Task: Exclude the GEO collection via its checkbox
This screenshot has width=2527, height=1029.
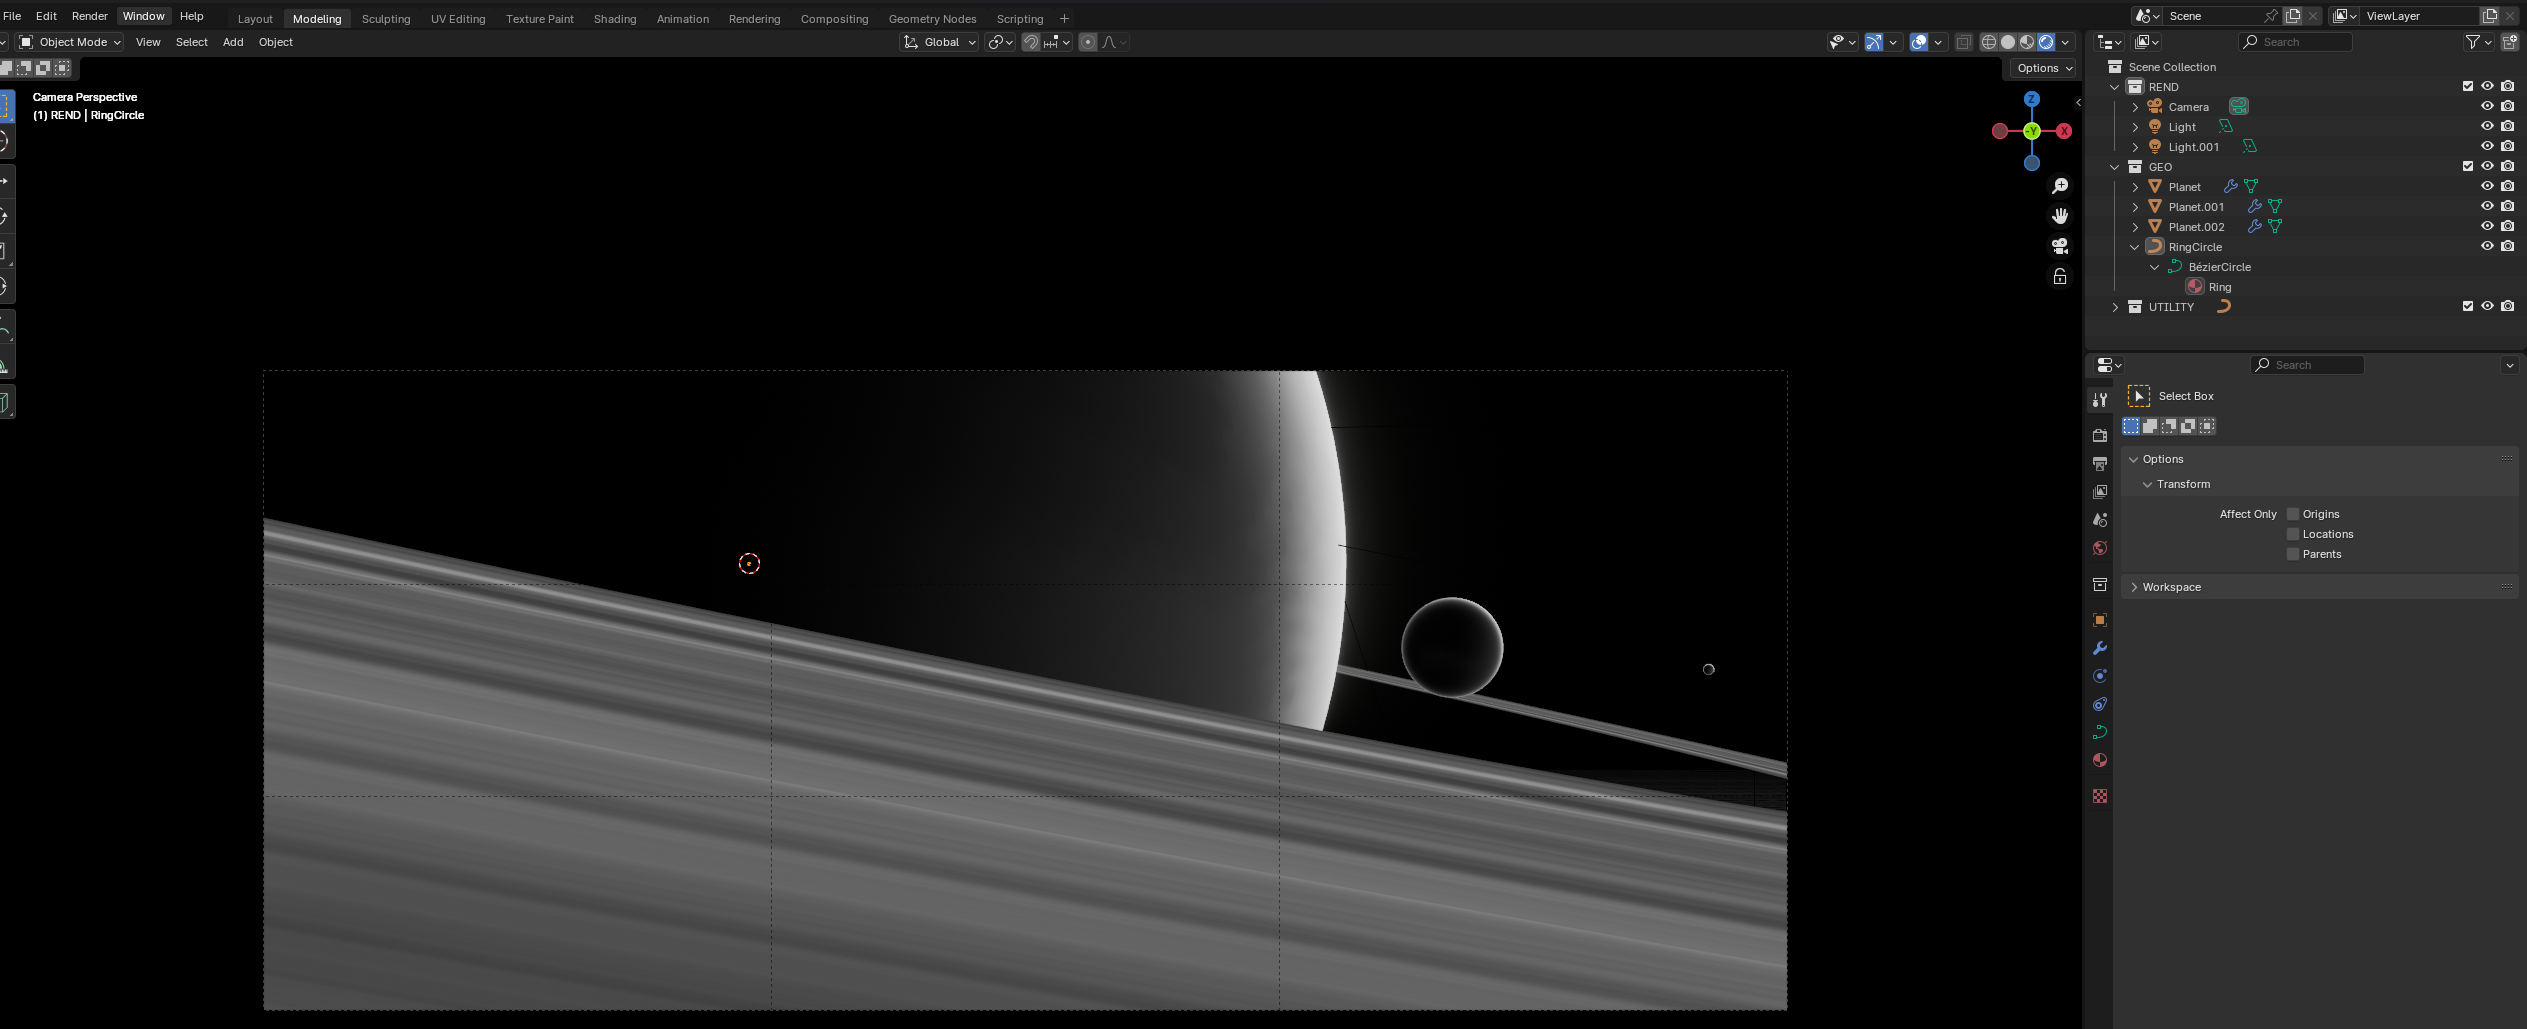Action: 2467,166
